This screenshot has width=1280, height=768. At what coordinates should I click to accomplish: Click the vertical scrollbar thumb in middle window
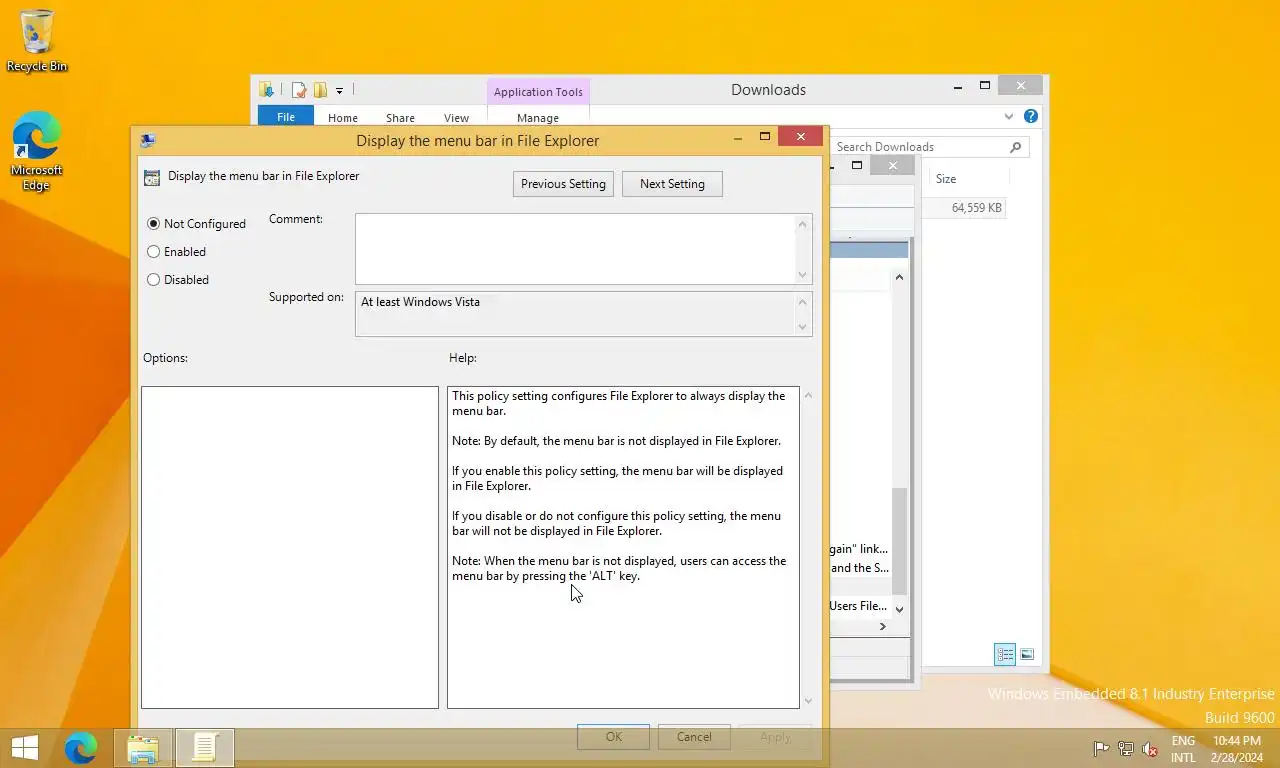(x=900, y=541)
